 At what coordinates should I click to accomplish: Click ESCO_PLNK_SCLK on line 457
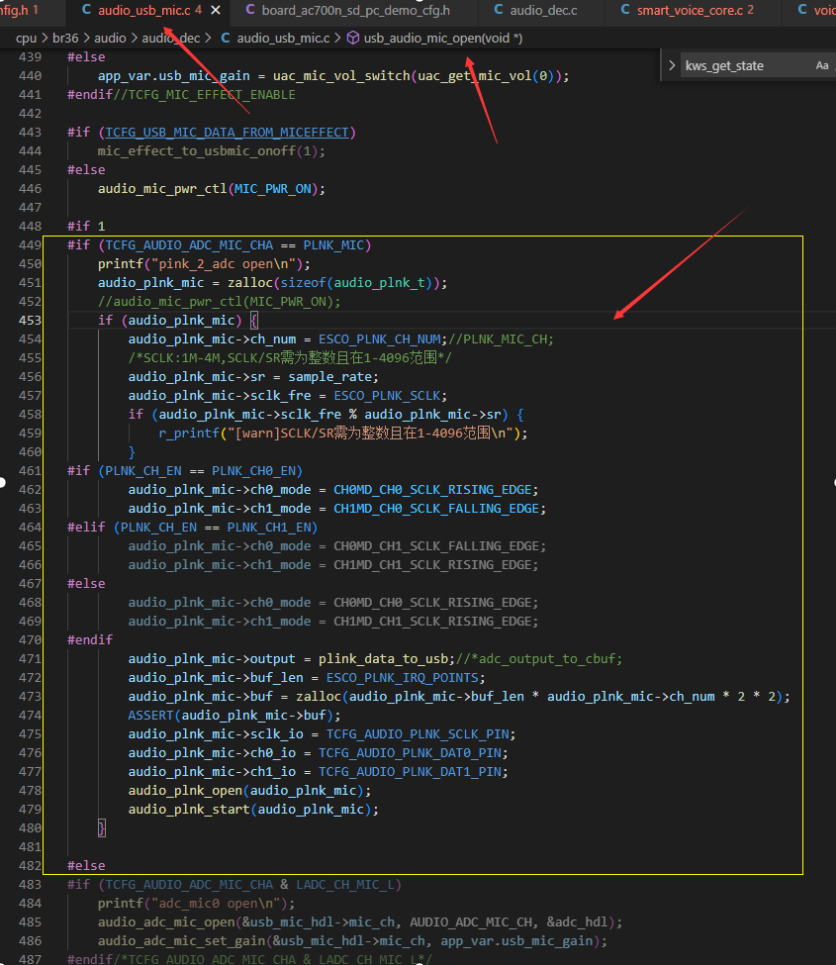[387, 395]
